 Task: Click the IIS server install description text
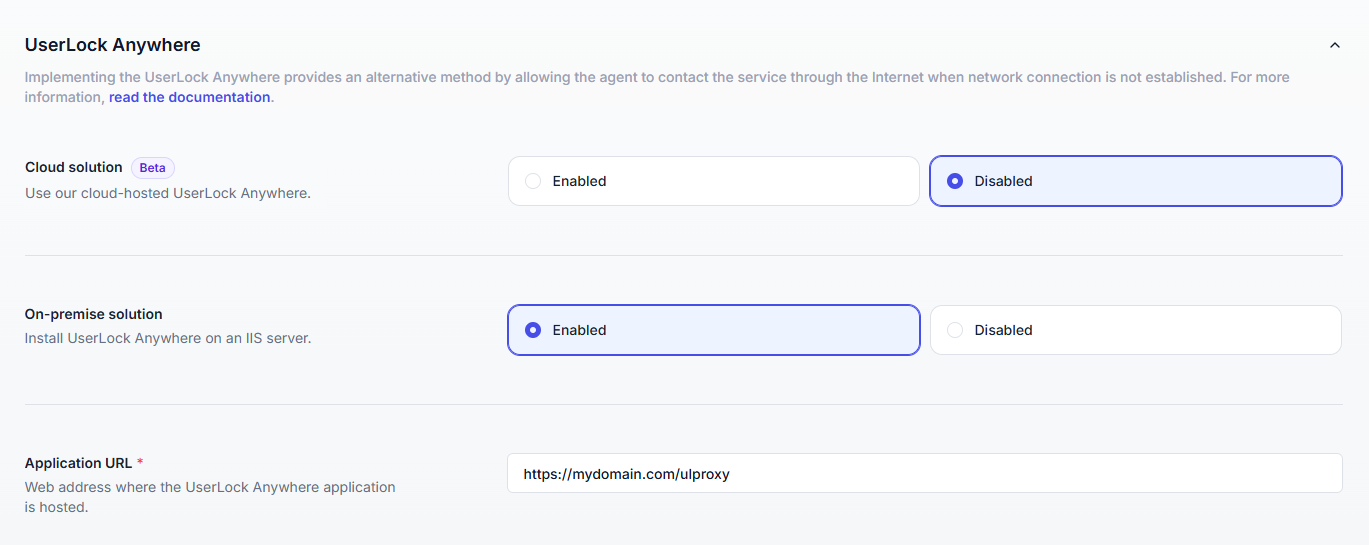click(x=167, y=338)
